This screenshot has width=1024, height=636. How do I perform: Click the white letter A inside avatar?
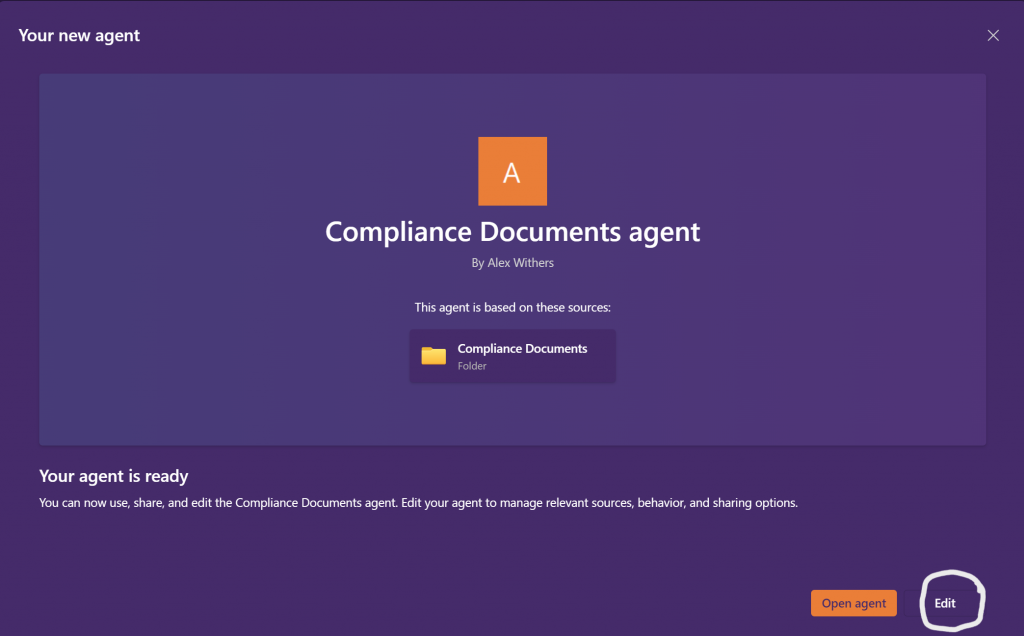coord(512,173)
